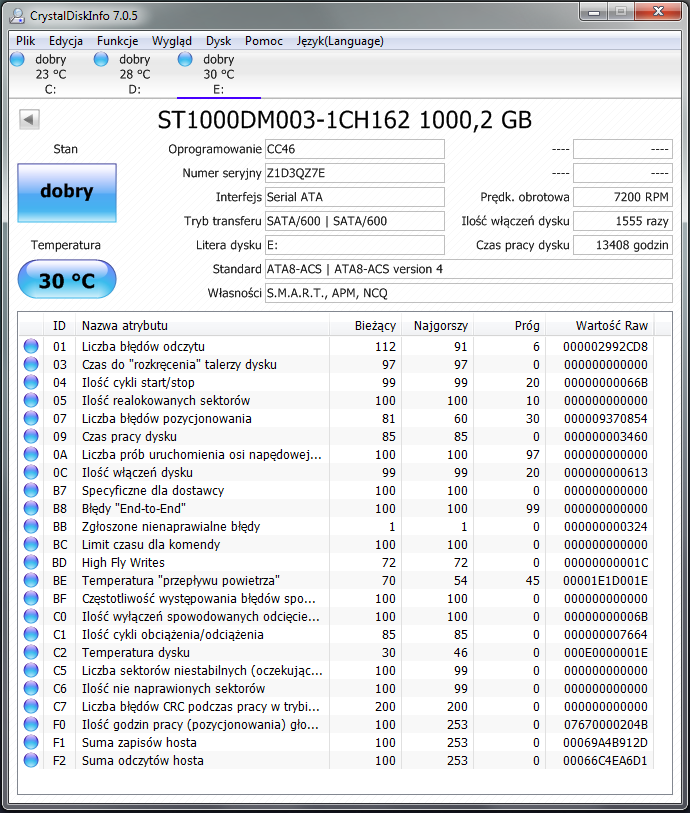This screenshot has width=690, height=813.
Task: Click the previous disk arrow button
Action: (29, 120)
